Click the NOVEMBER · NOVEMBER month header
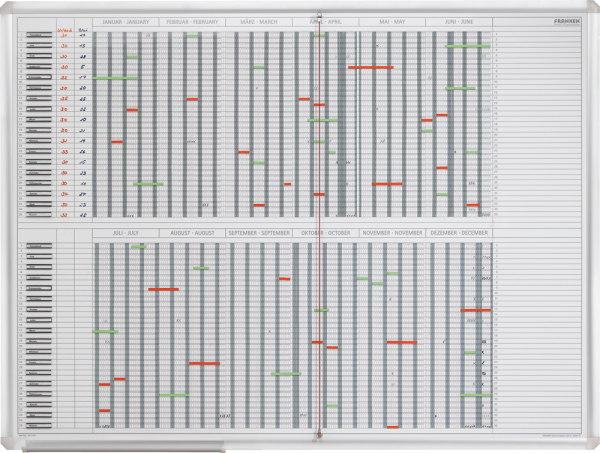Image resolution: width=600 pixels, height=453 pixels. click(x=392, y=233)
